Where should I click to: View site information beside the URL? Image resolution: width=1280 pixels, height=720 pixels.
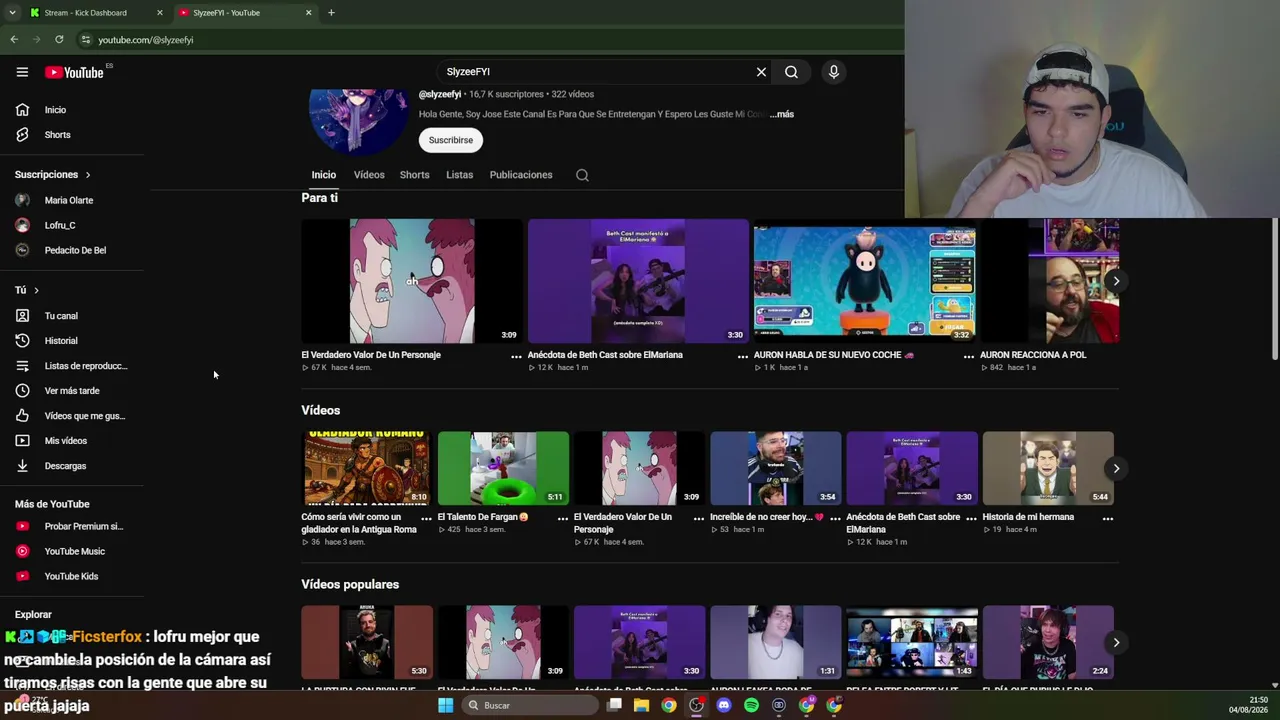[x=86, y=40]
